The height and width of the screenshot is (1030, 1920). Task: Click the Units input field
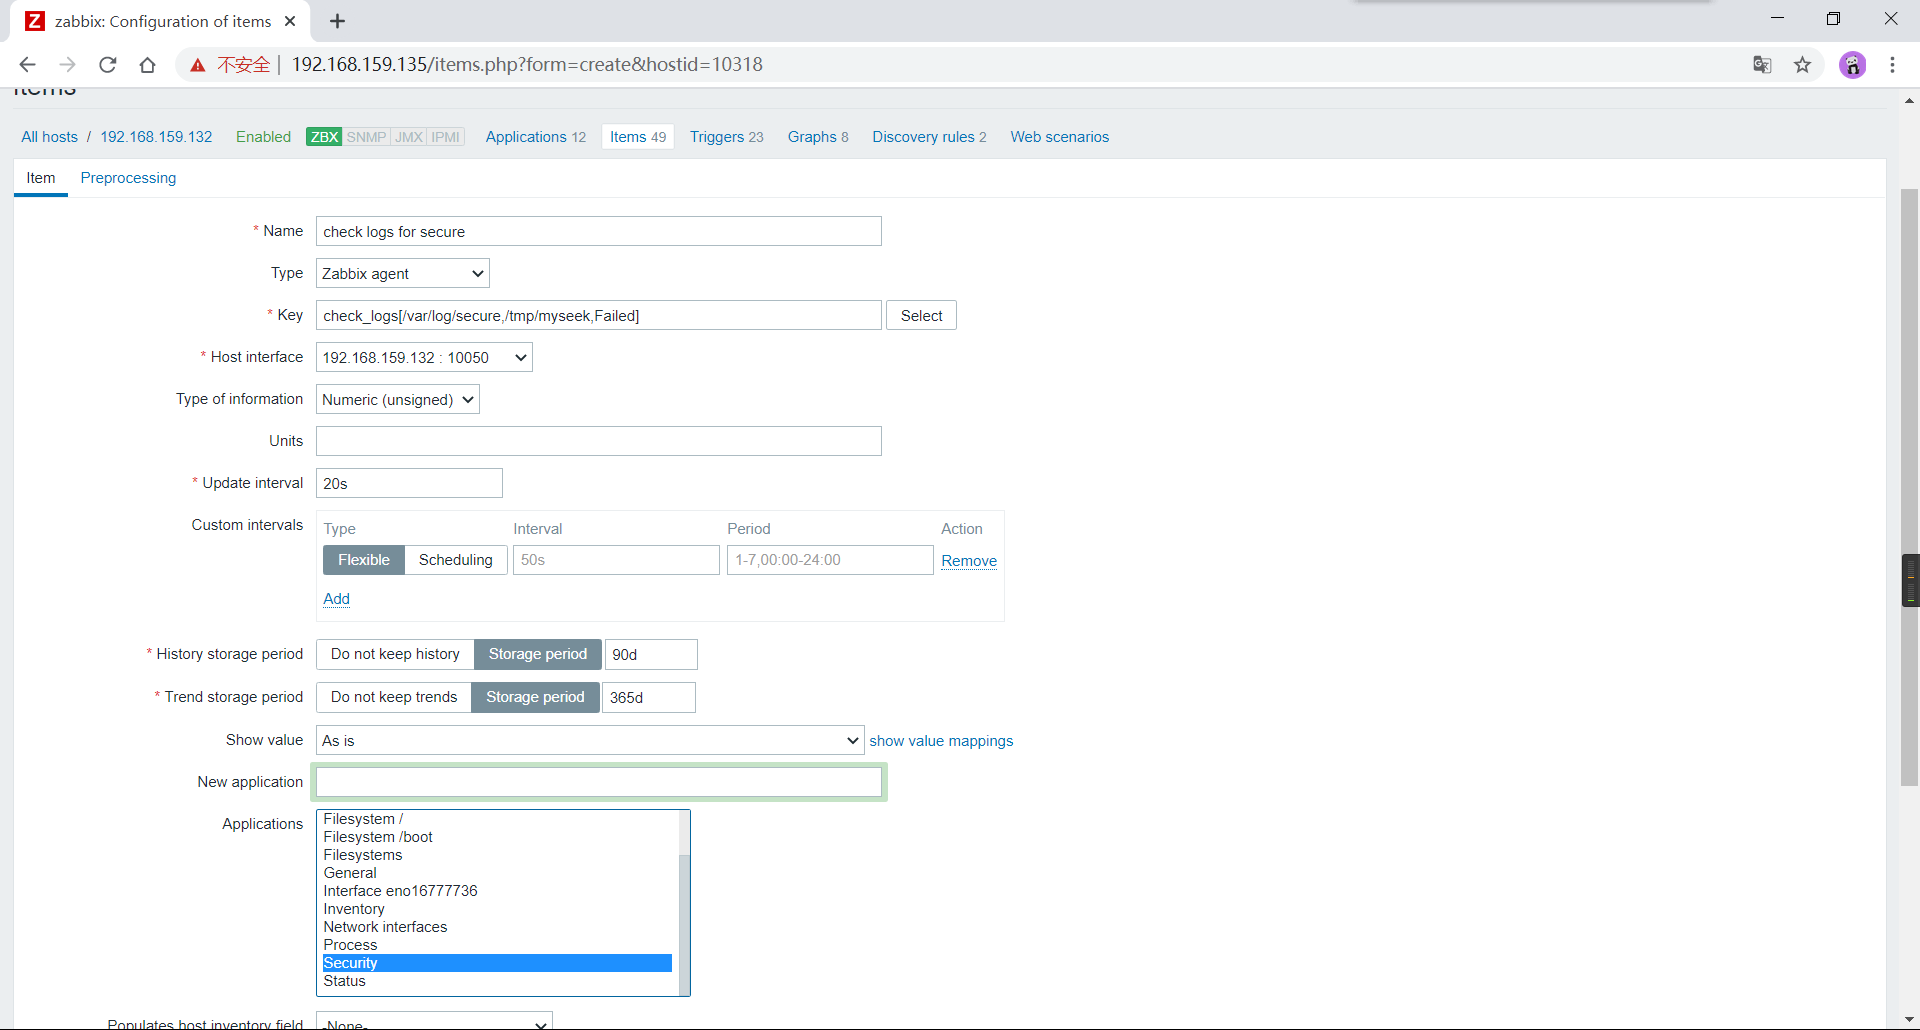[x=599, y=441]
